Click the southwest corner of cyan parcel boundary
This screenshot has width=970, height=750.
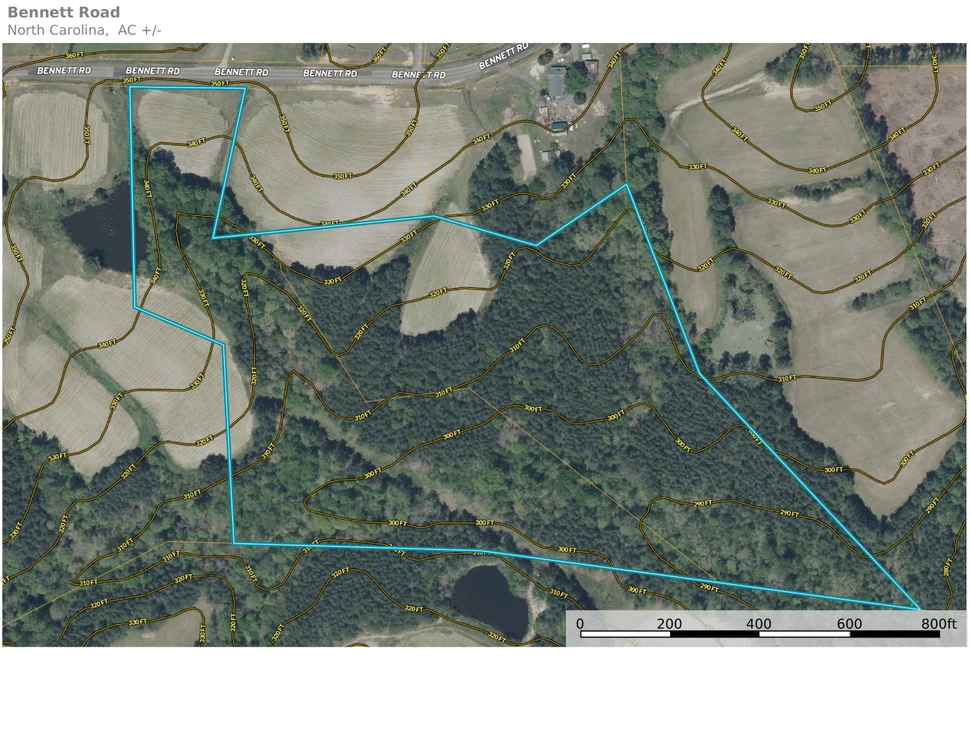click(x=234, y=543)
